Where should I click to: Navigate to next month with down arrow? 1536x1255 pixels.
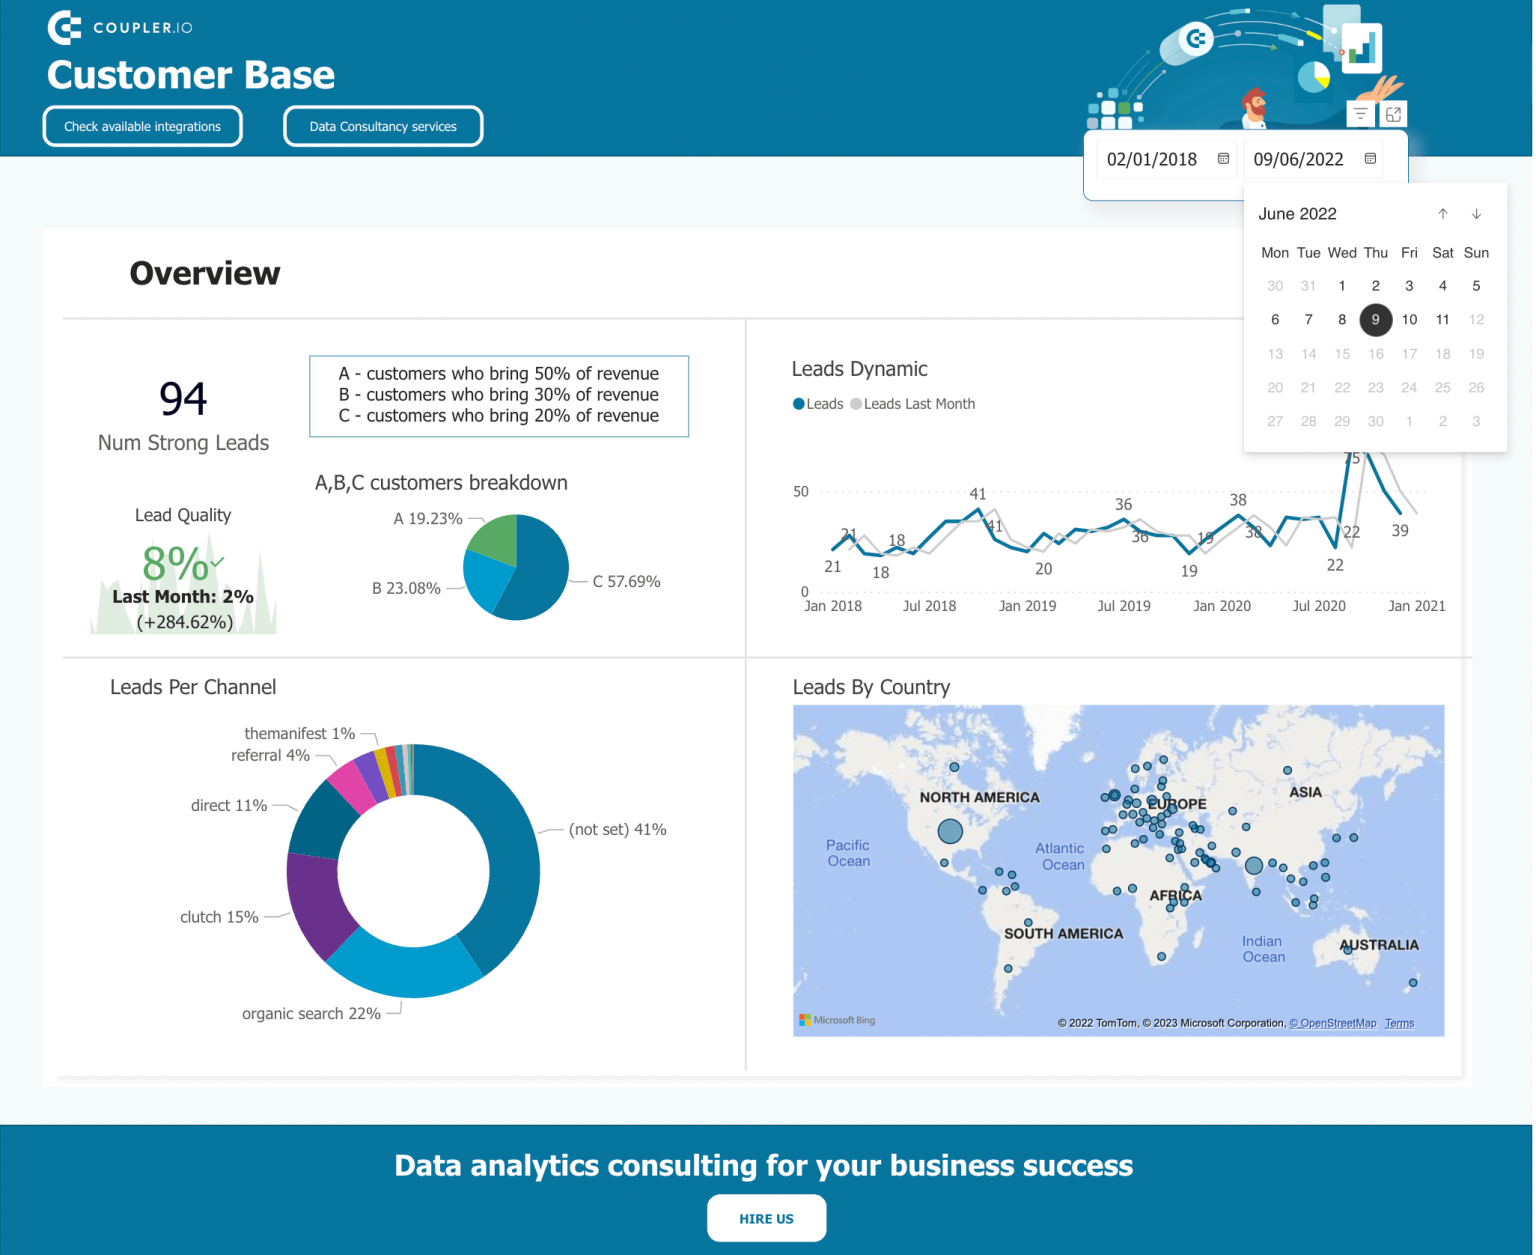[x=1476, y=213]
